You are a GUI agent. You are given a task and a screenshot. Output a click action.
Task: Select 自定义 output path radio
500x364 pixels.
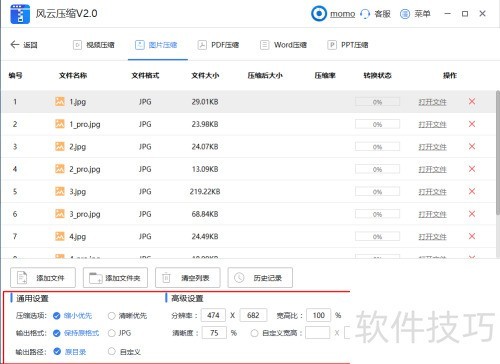pyautogui.click(x=111, y=351)
